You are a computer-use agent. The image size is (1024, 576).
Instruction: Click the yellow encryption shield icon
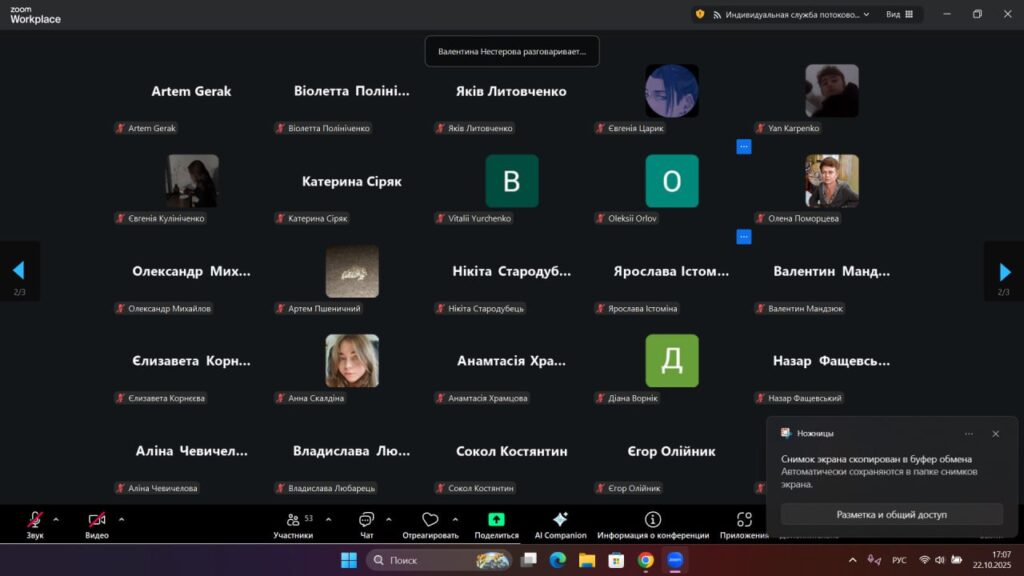click(x=700, y=14)
